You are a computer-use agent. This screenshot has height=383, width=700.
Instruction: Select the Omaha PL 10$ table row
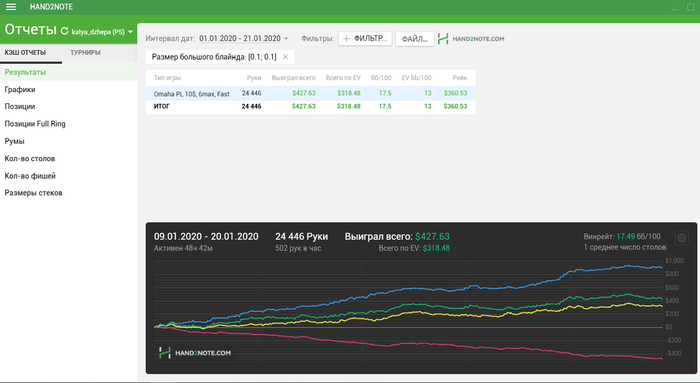pyautogui.click(x=310, y=93)
